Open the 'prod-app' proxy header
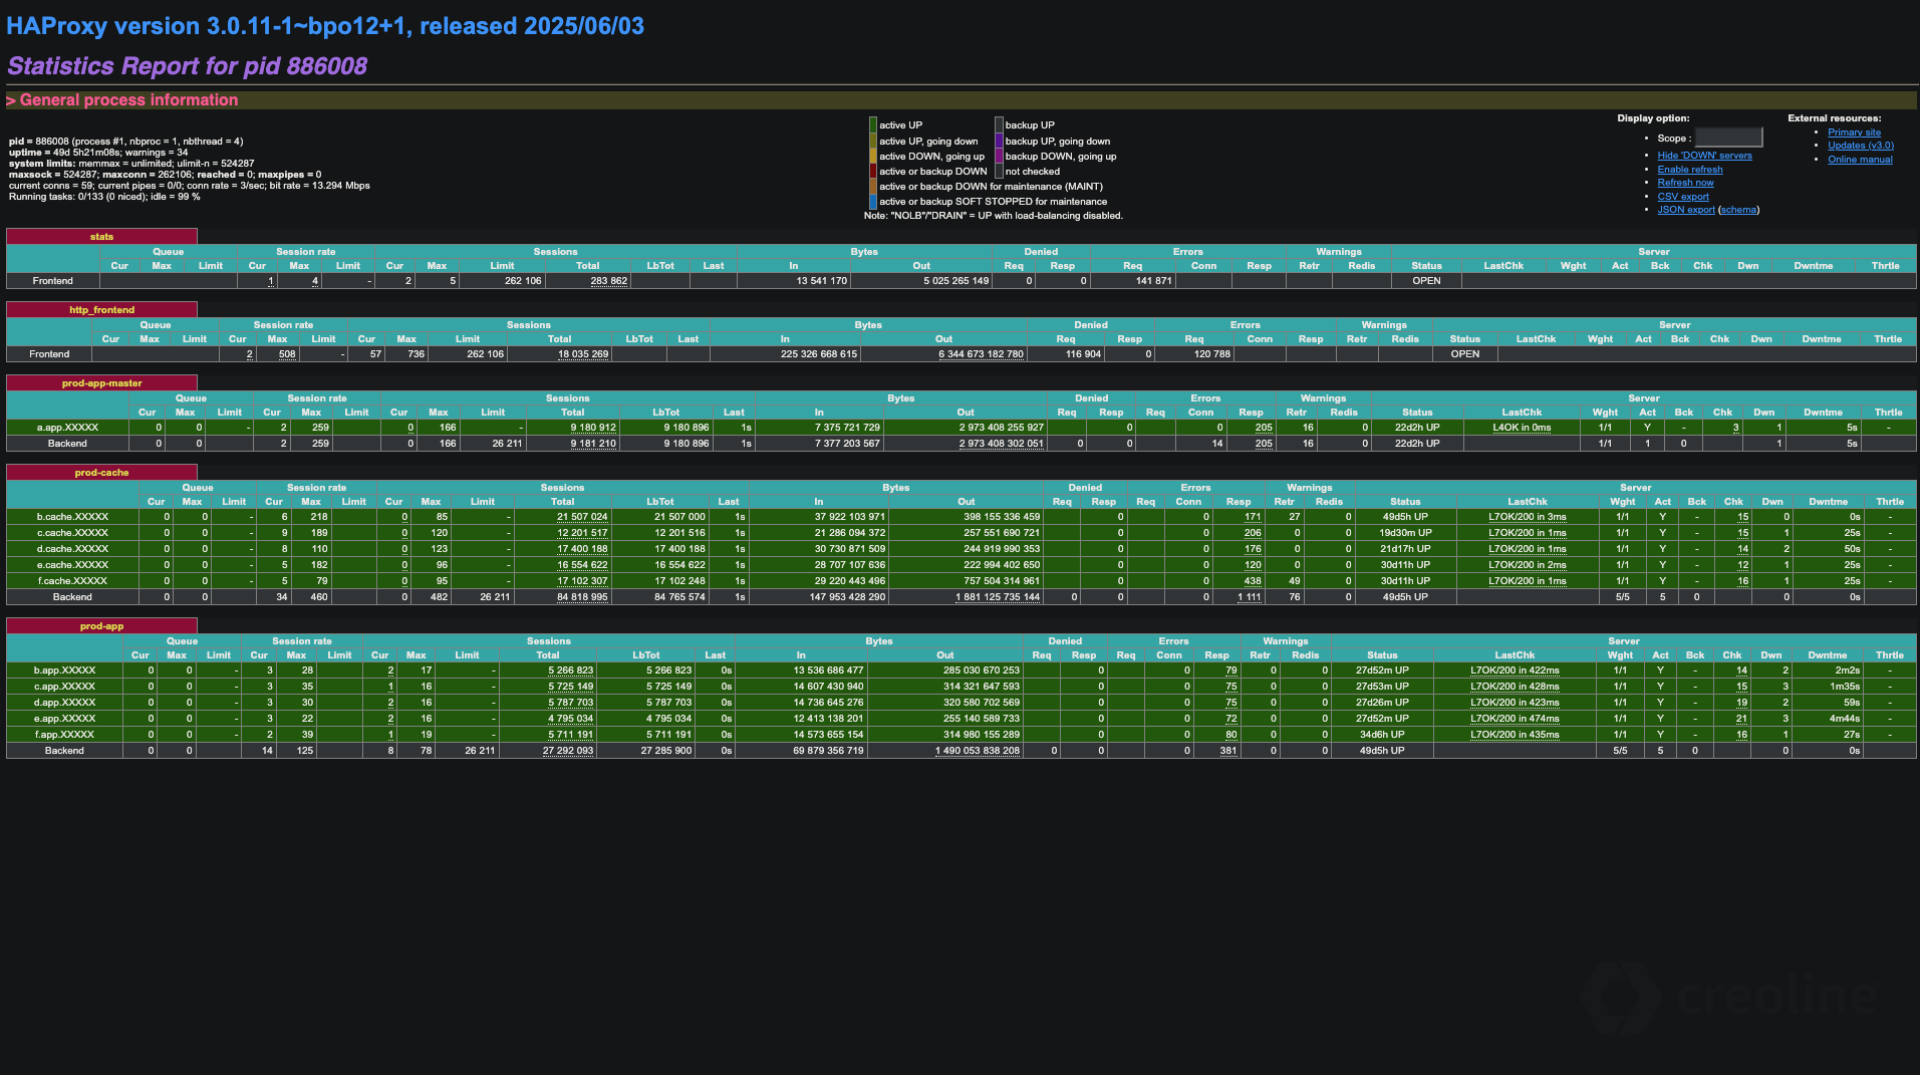This screenshot has height=1075, width=1920. [x=102, y=626]
